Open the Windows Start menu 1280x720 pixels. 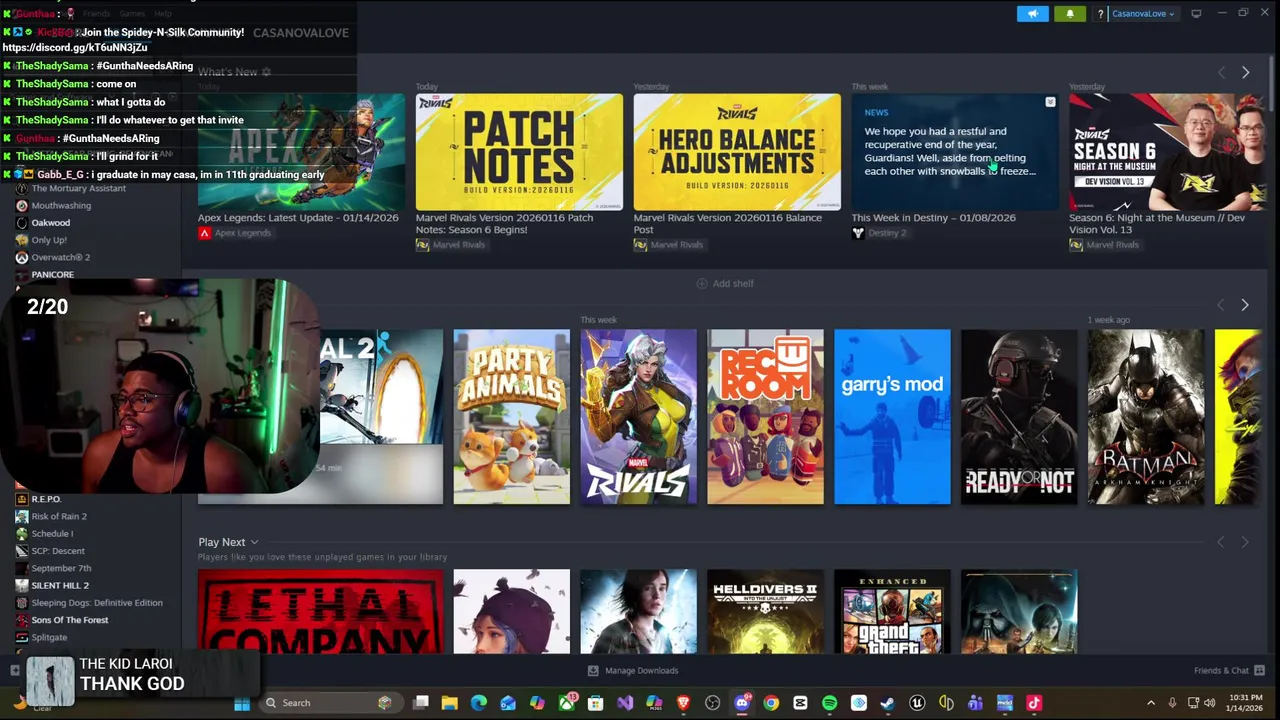[x=242, y=703]
